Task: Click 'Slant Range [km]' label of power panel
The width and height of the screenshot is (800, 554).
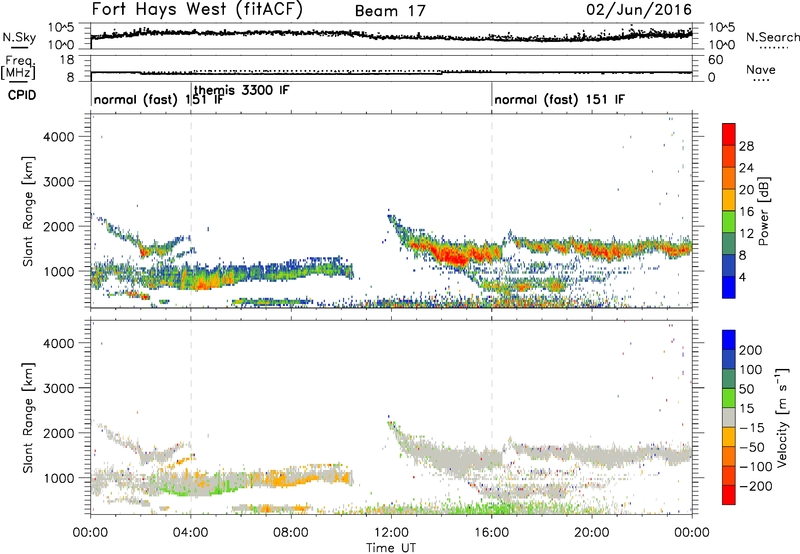Action: click(28, 211)
